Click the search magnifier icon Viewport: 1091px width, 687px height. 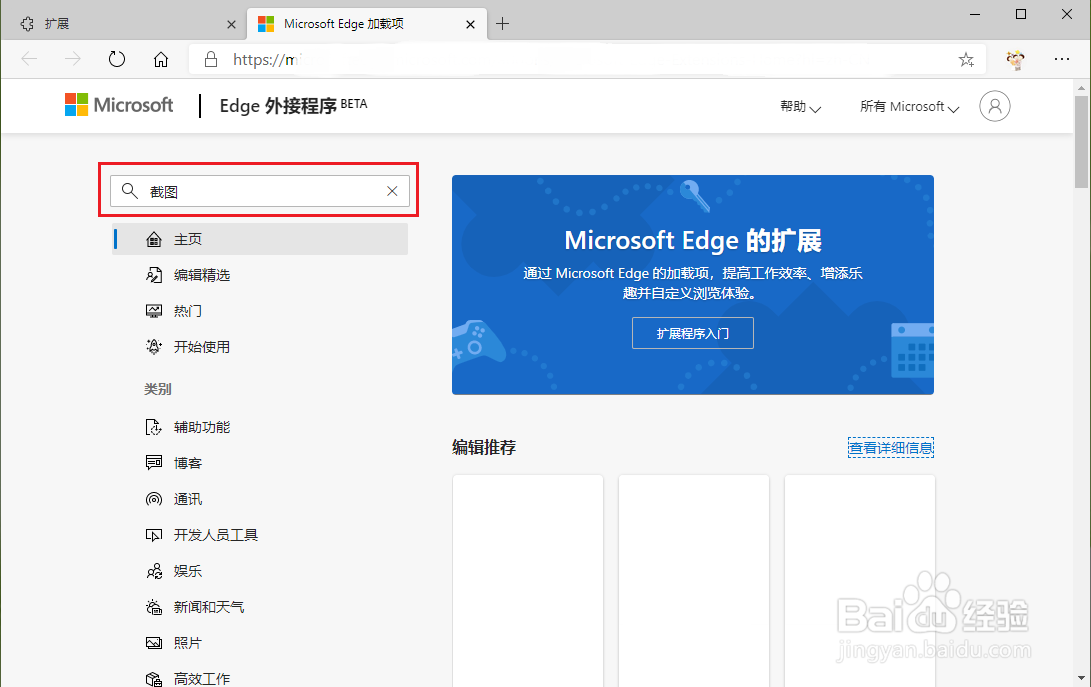[129, 191]
